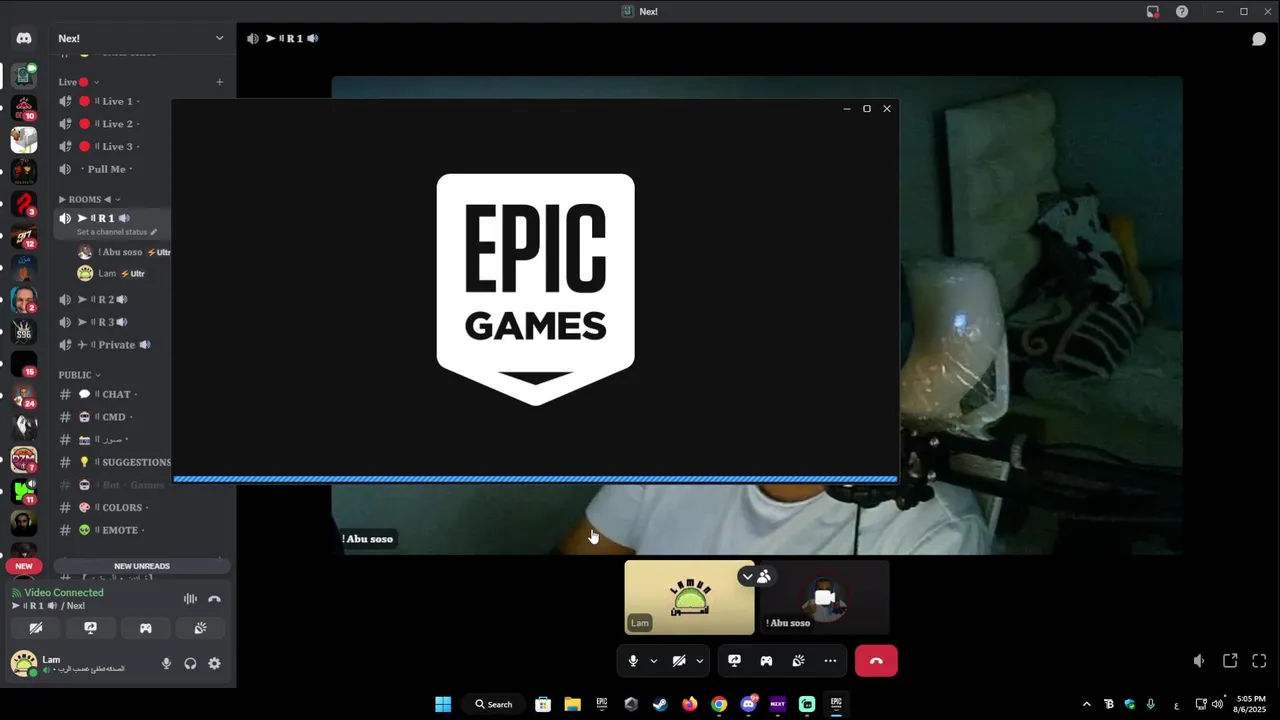Turn on camera in the Video Connected panel
This screenshot has width=1280, height=720.
tap(36, 628)
